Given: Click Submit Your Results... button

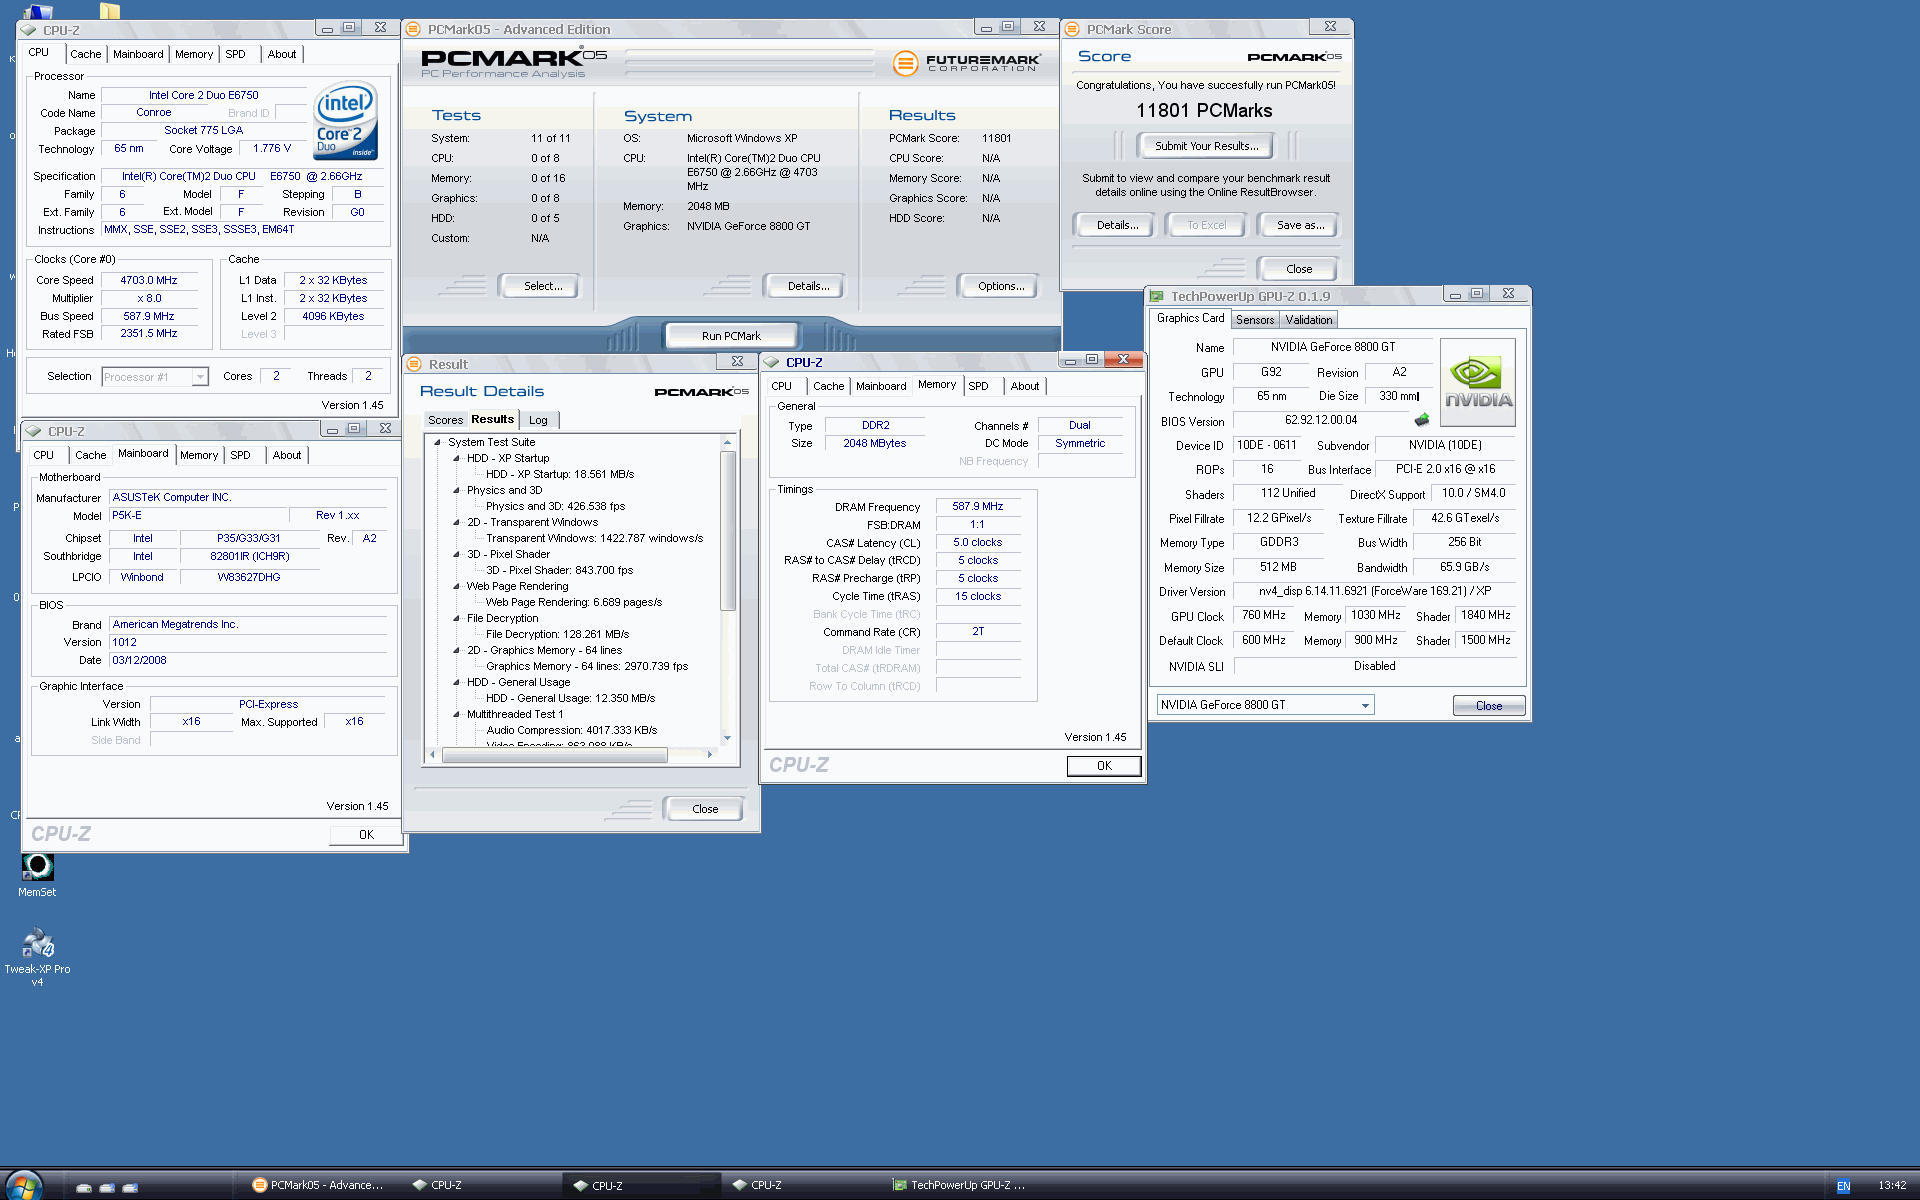Looking at the screenshot, I should pos(1206,146).
